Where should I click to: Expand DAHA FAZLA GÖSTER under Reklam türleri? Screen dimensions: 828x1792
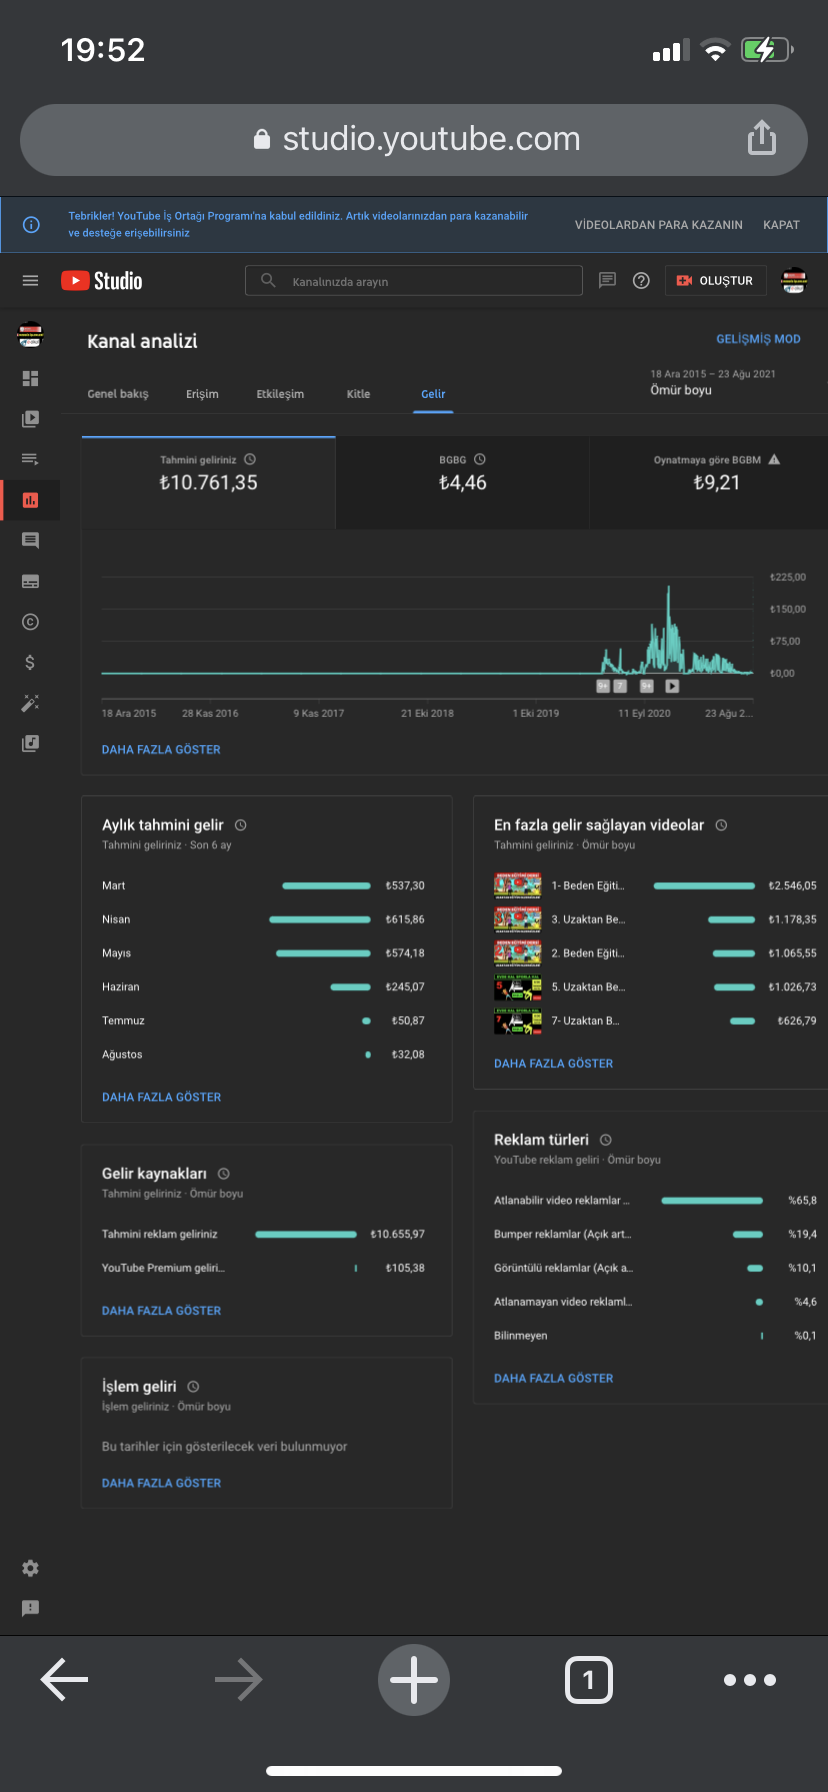pos(553,1378)
